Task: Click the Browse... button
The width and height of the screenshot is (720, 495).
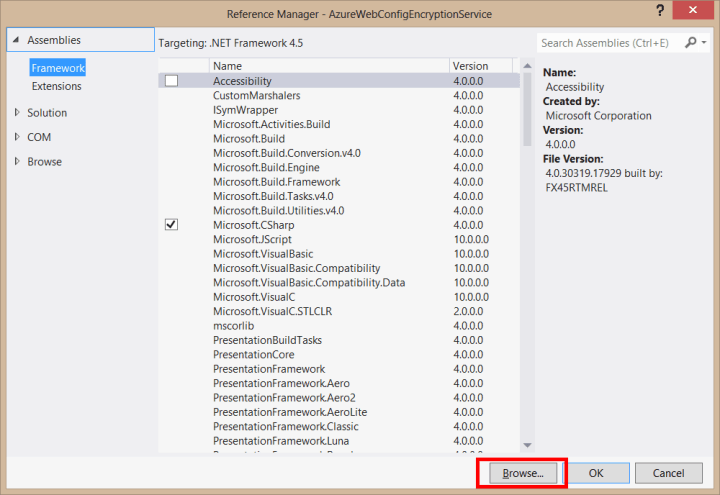Action: [x=523, y=473]
